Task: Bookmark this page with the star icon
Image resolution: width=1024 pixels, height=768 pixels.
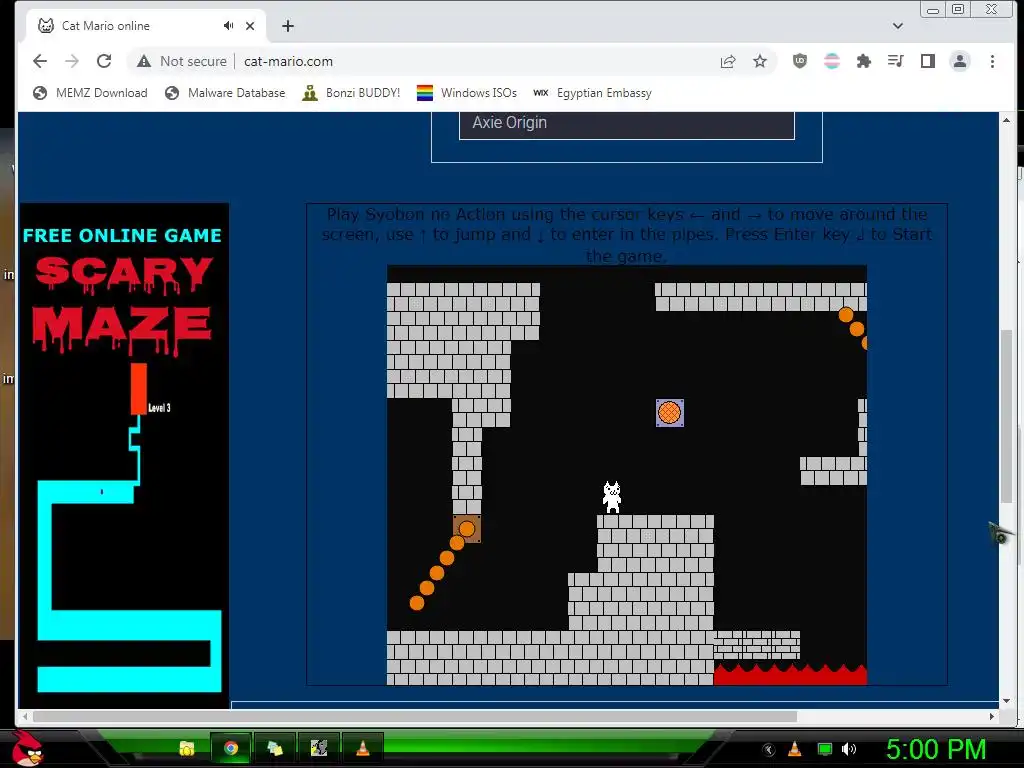Action: coord(760,61)
